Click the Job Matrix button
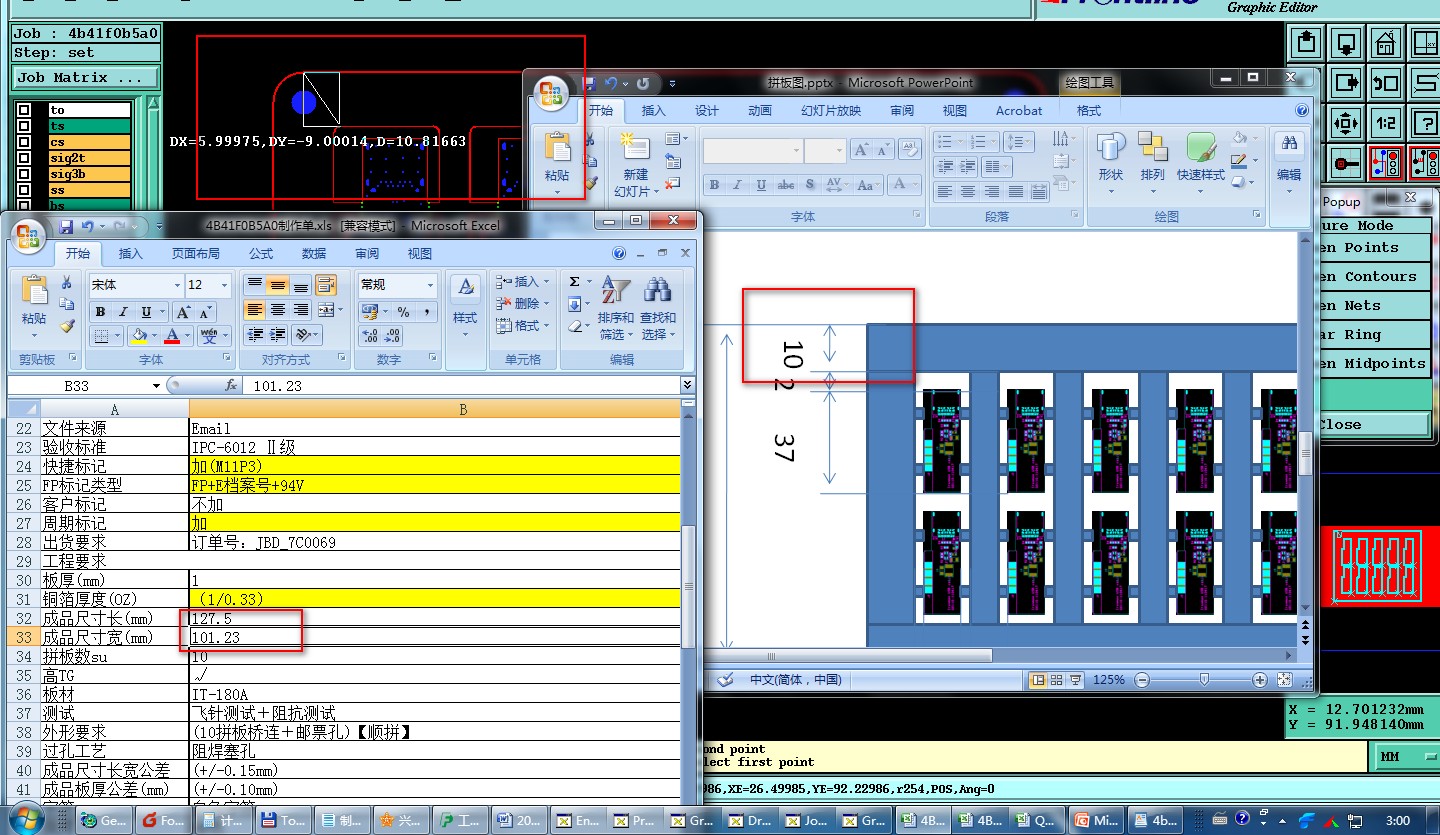The height and width of the screenshot is (835, 1440). point(85,77)
